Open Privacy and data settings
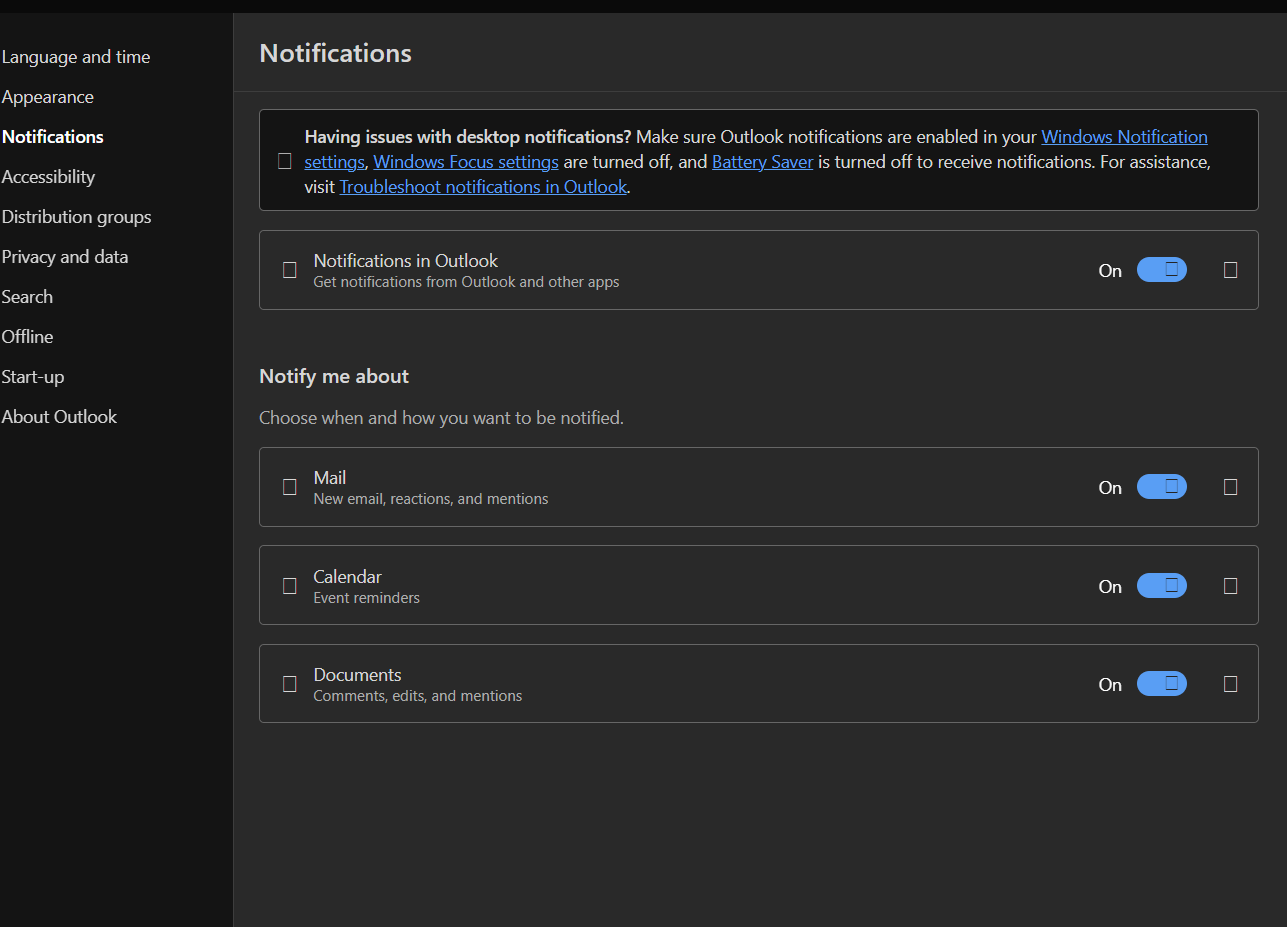 coord(65,257)
